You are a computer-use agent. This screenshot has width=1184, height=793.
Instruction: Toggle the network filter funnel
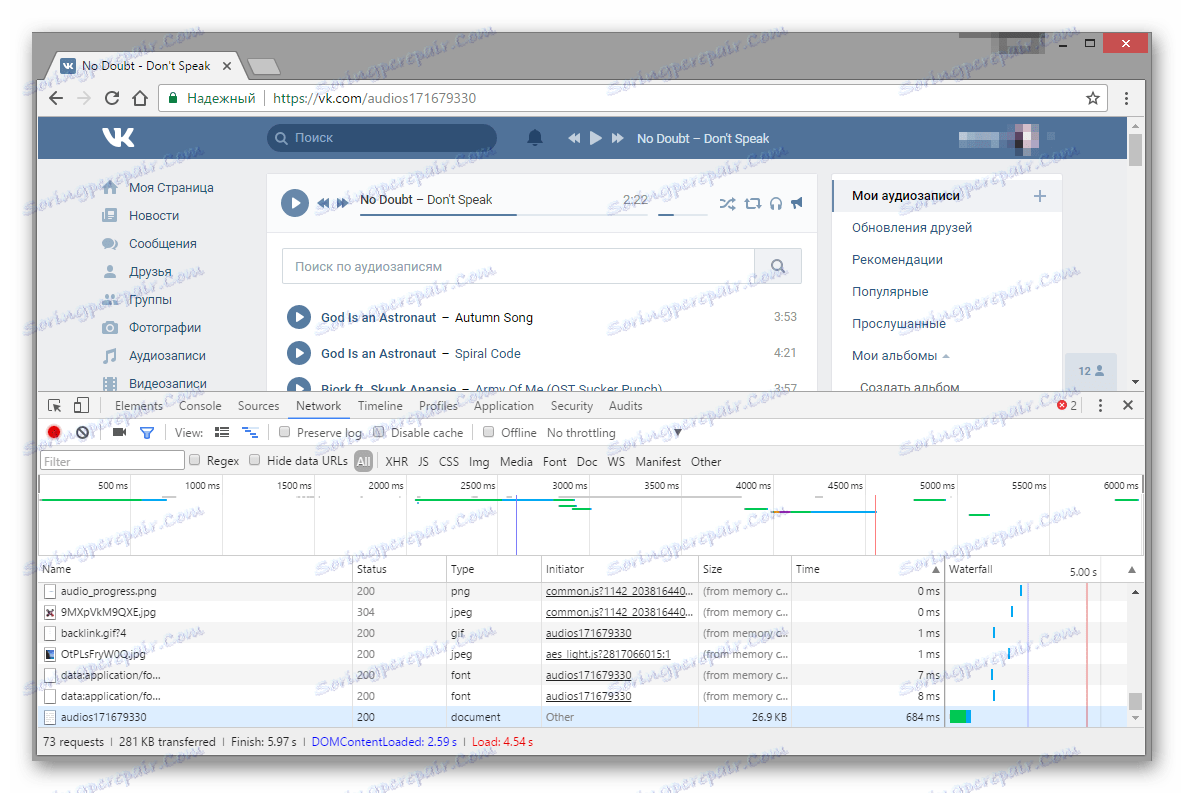[146, 433]
